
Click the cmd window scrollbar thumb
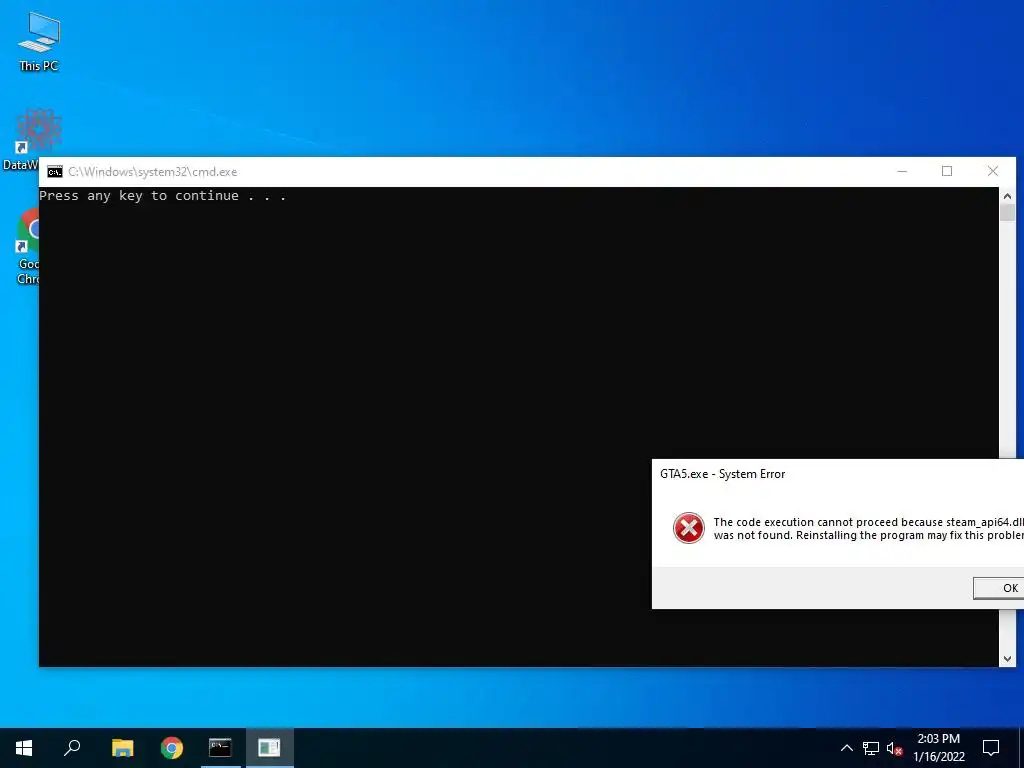tap(1007, 213)
